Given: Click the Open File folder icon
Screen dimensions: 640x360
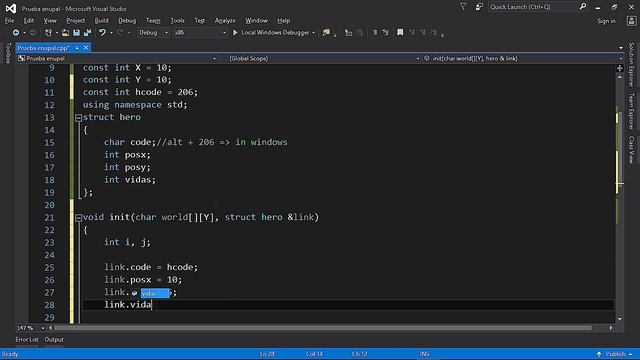Looking at the screenshot, I should (65, 33).
